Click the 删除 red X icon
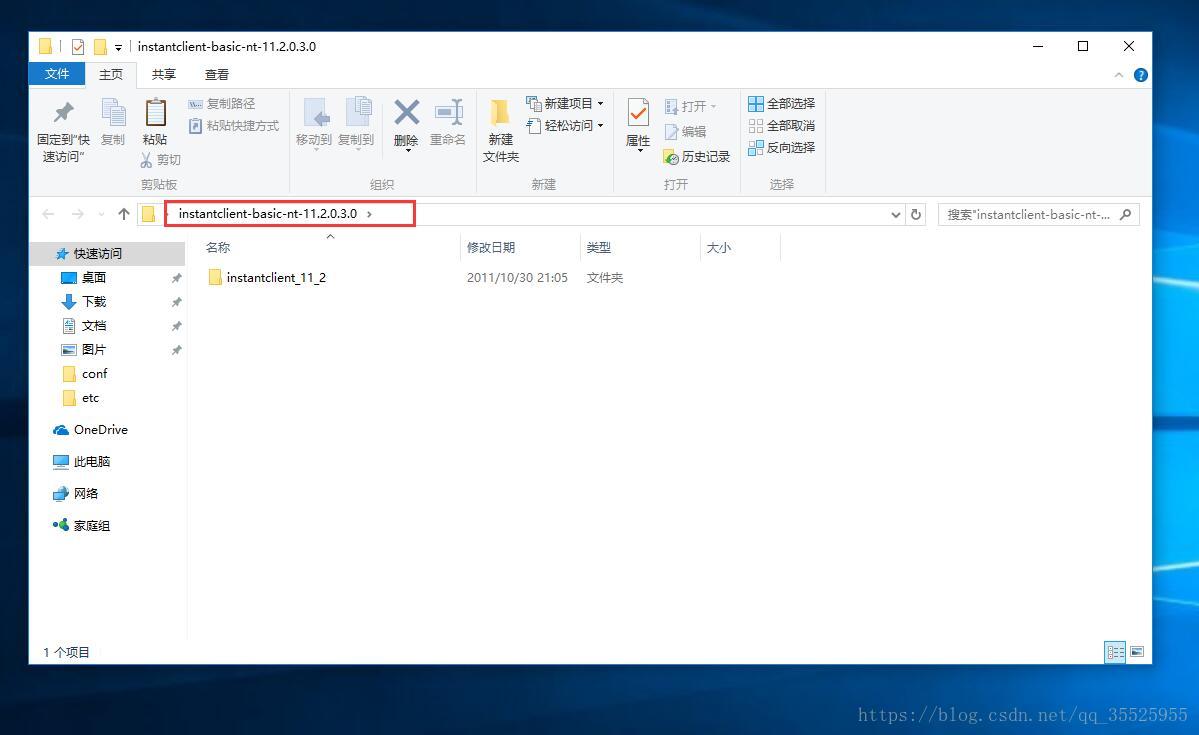1199x735 pixels. [406, 112]
